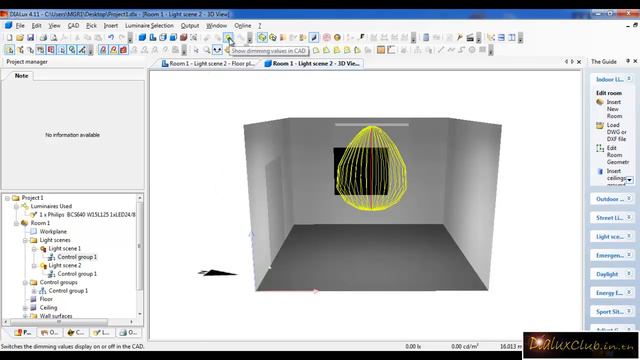Expand Control group 1 under Control groups
640x360 pixels.
click(34, 291)
